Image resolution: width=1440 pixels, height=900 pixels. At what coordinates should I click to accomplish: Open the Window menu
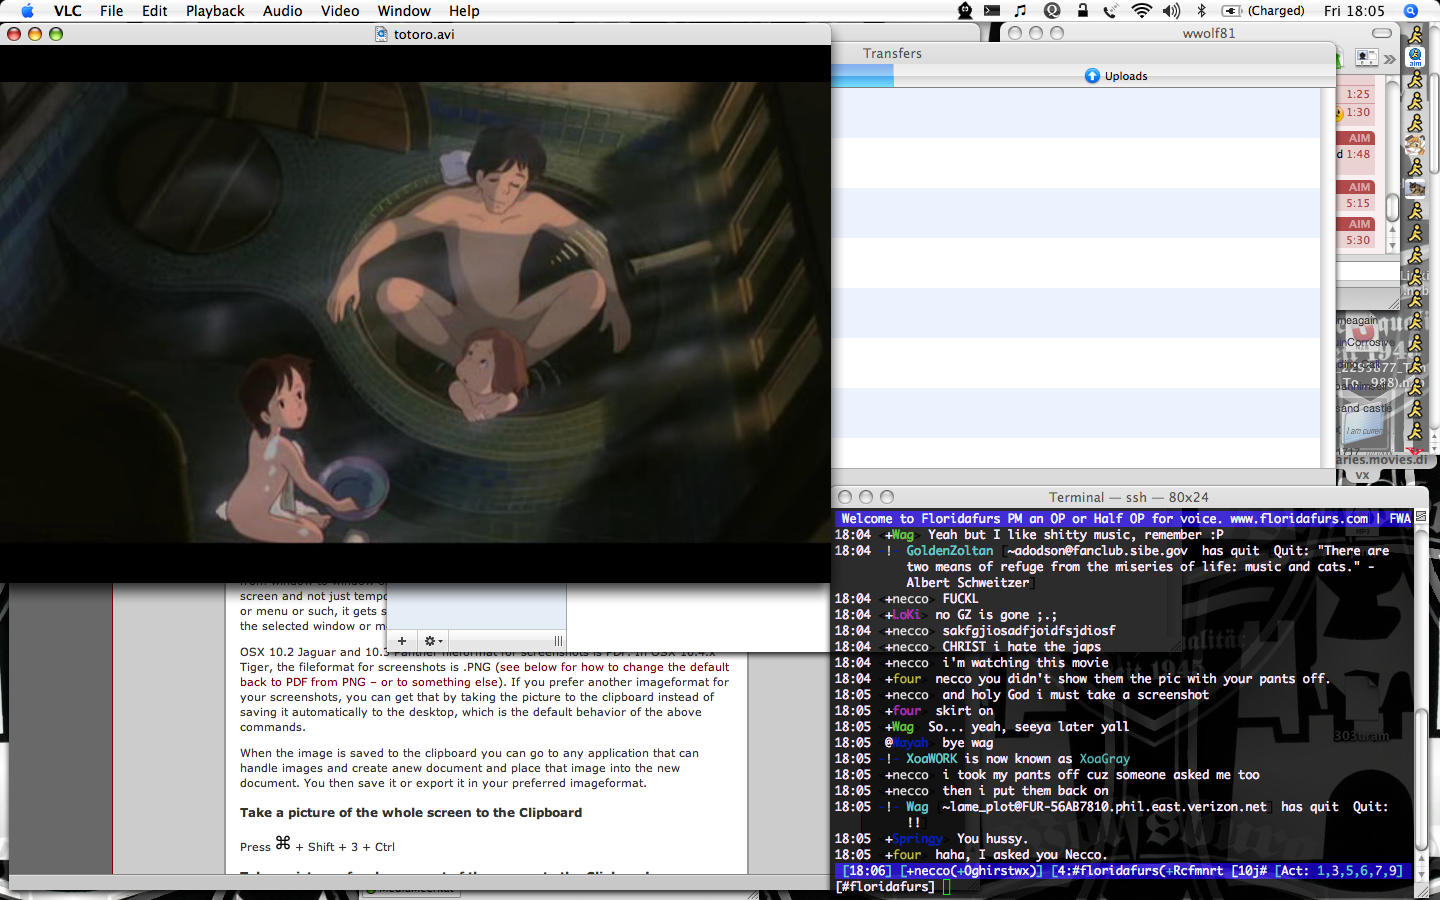404,11
